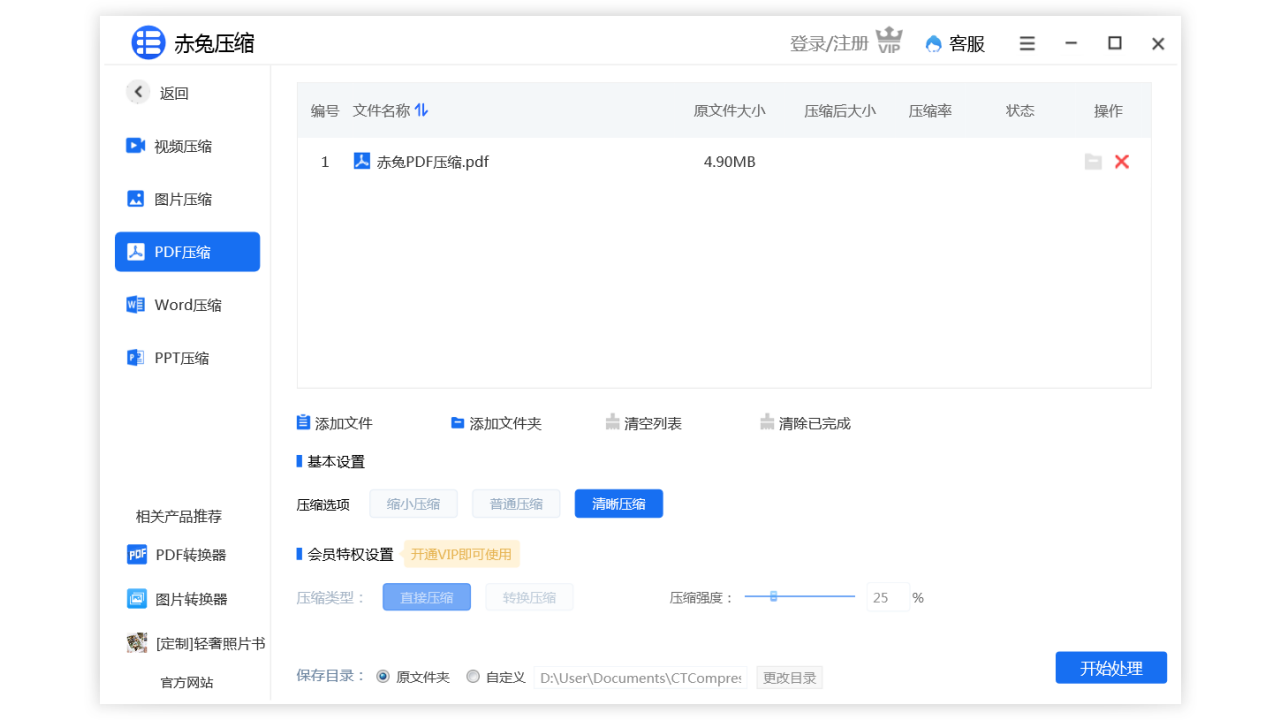
Task: Start processing with the 开始处理 button
Action: (1110, 667)
